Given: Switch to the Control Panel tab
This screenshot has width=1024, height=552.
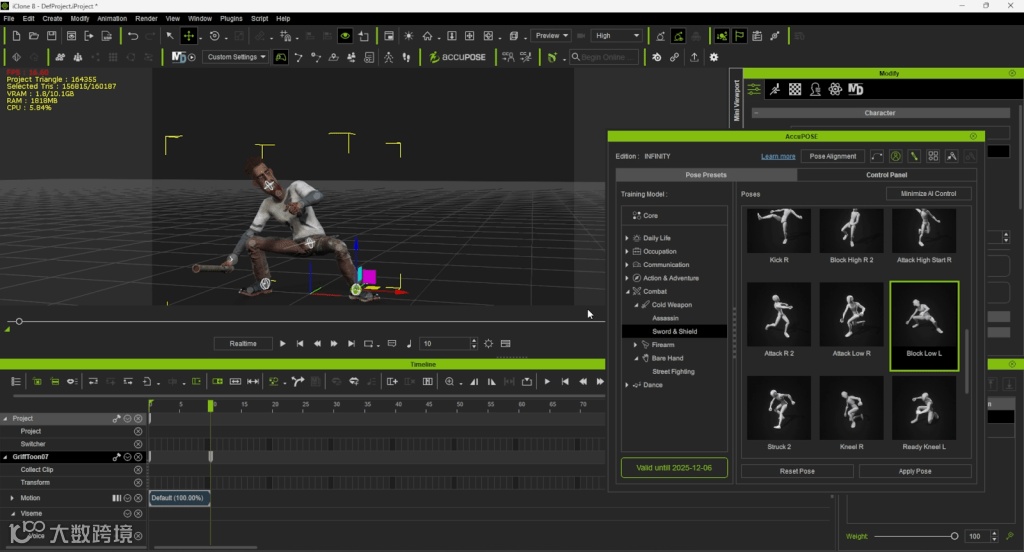Looking at the screenshot, I should (x=886, y=175).
